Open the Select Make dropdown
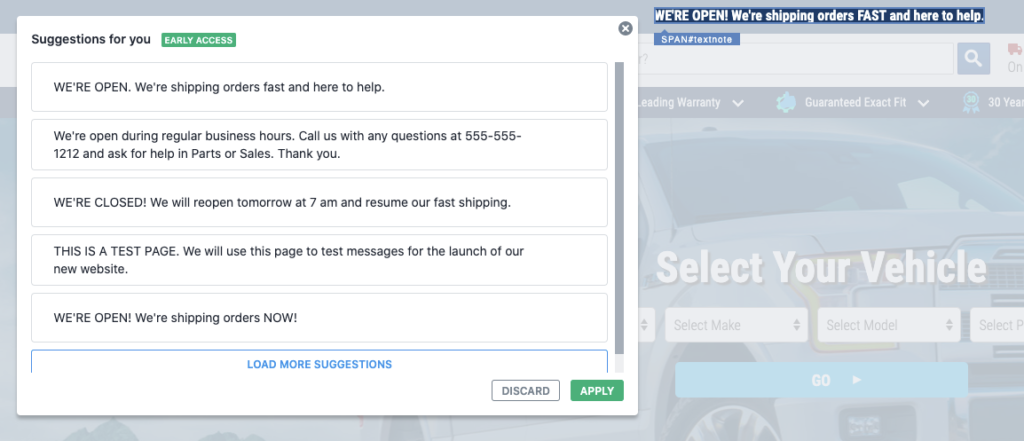The image size is (1024, 441). tap(737, 325)
